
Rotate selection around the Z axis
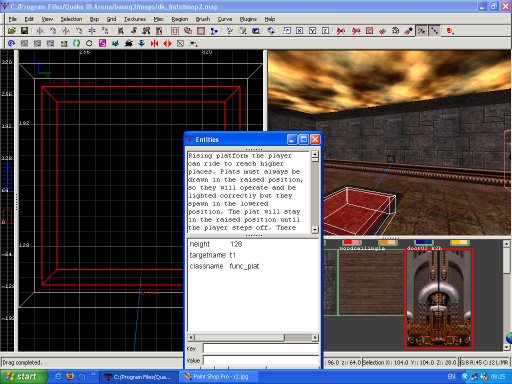[x=105, y=31]
